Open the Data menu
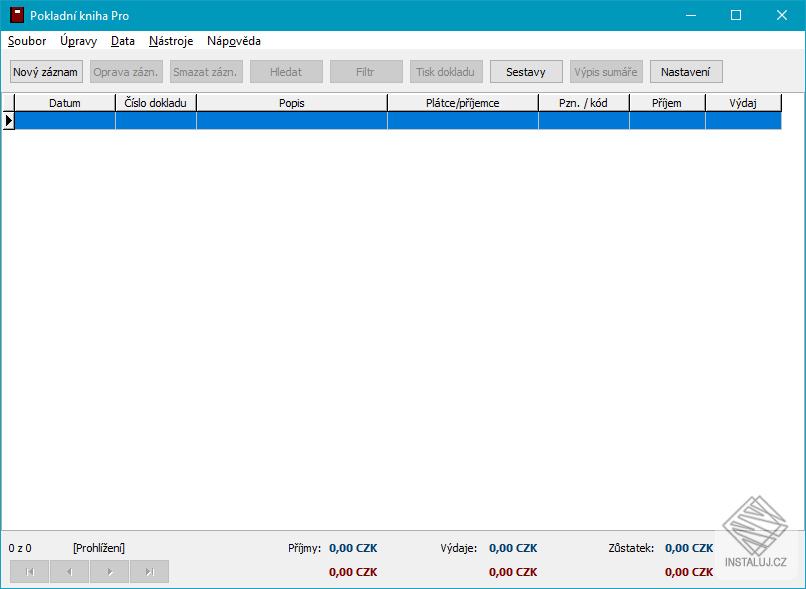Image resolution: width=806 pixels, height=589 pixels. pos(123,41)
